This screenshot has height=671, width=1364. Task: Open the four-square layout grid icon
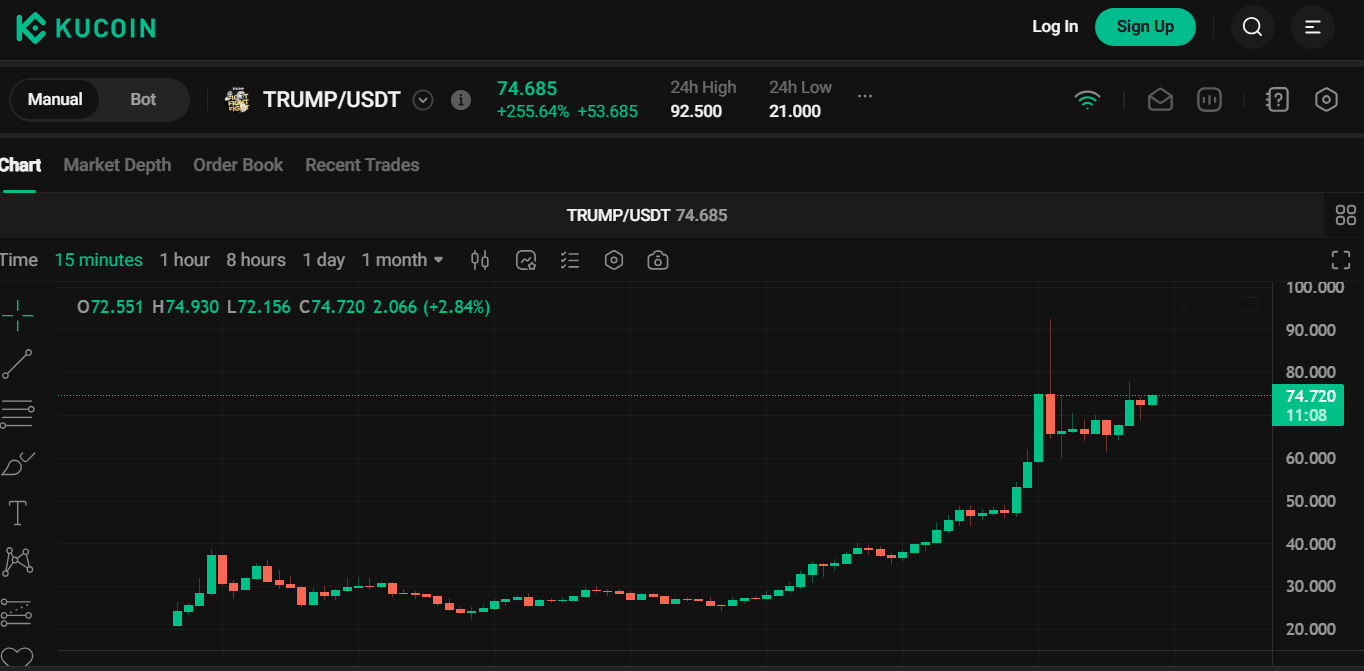tap(1346, 215)
